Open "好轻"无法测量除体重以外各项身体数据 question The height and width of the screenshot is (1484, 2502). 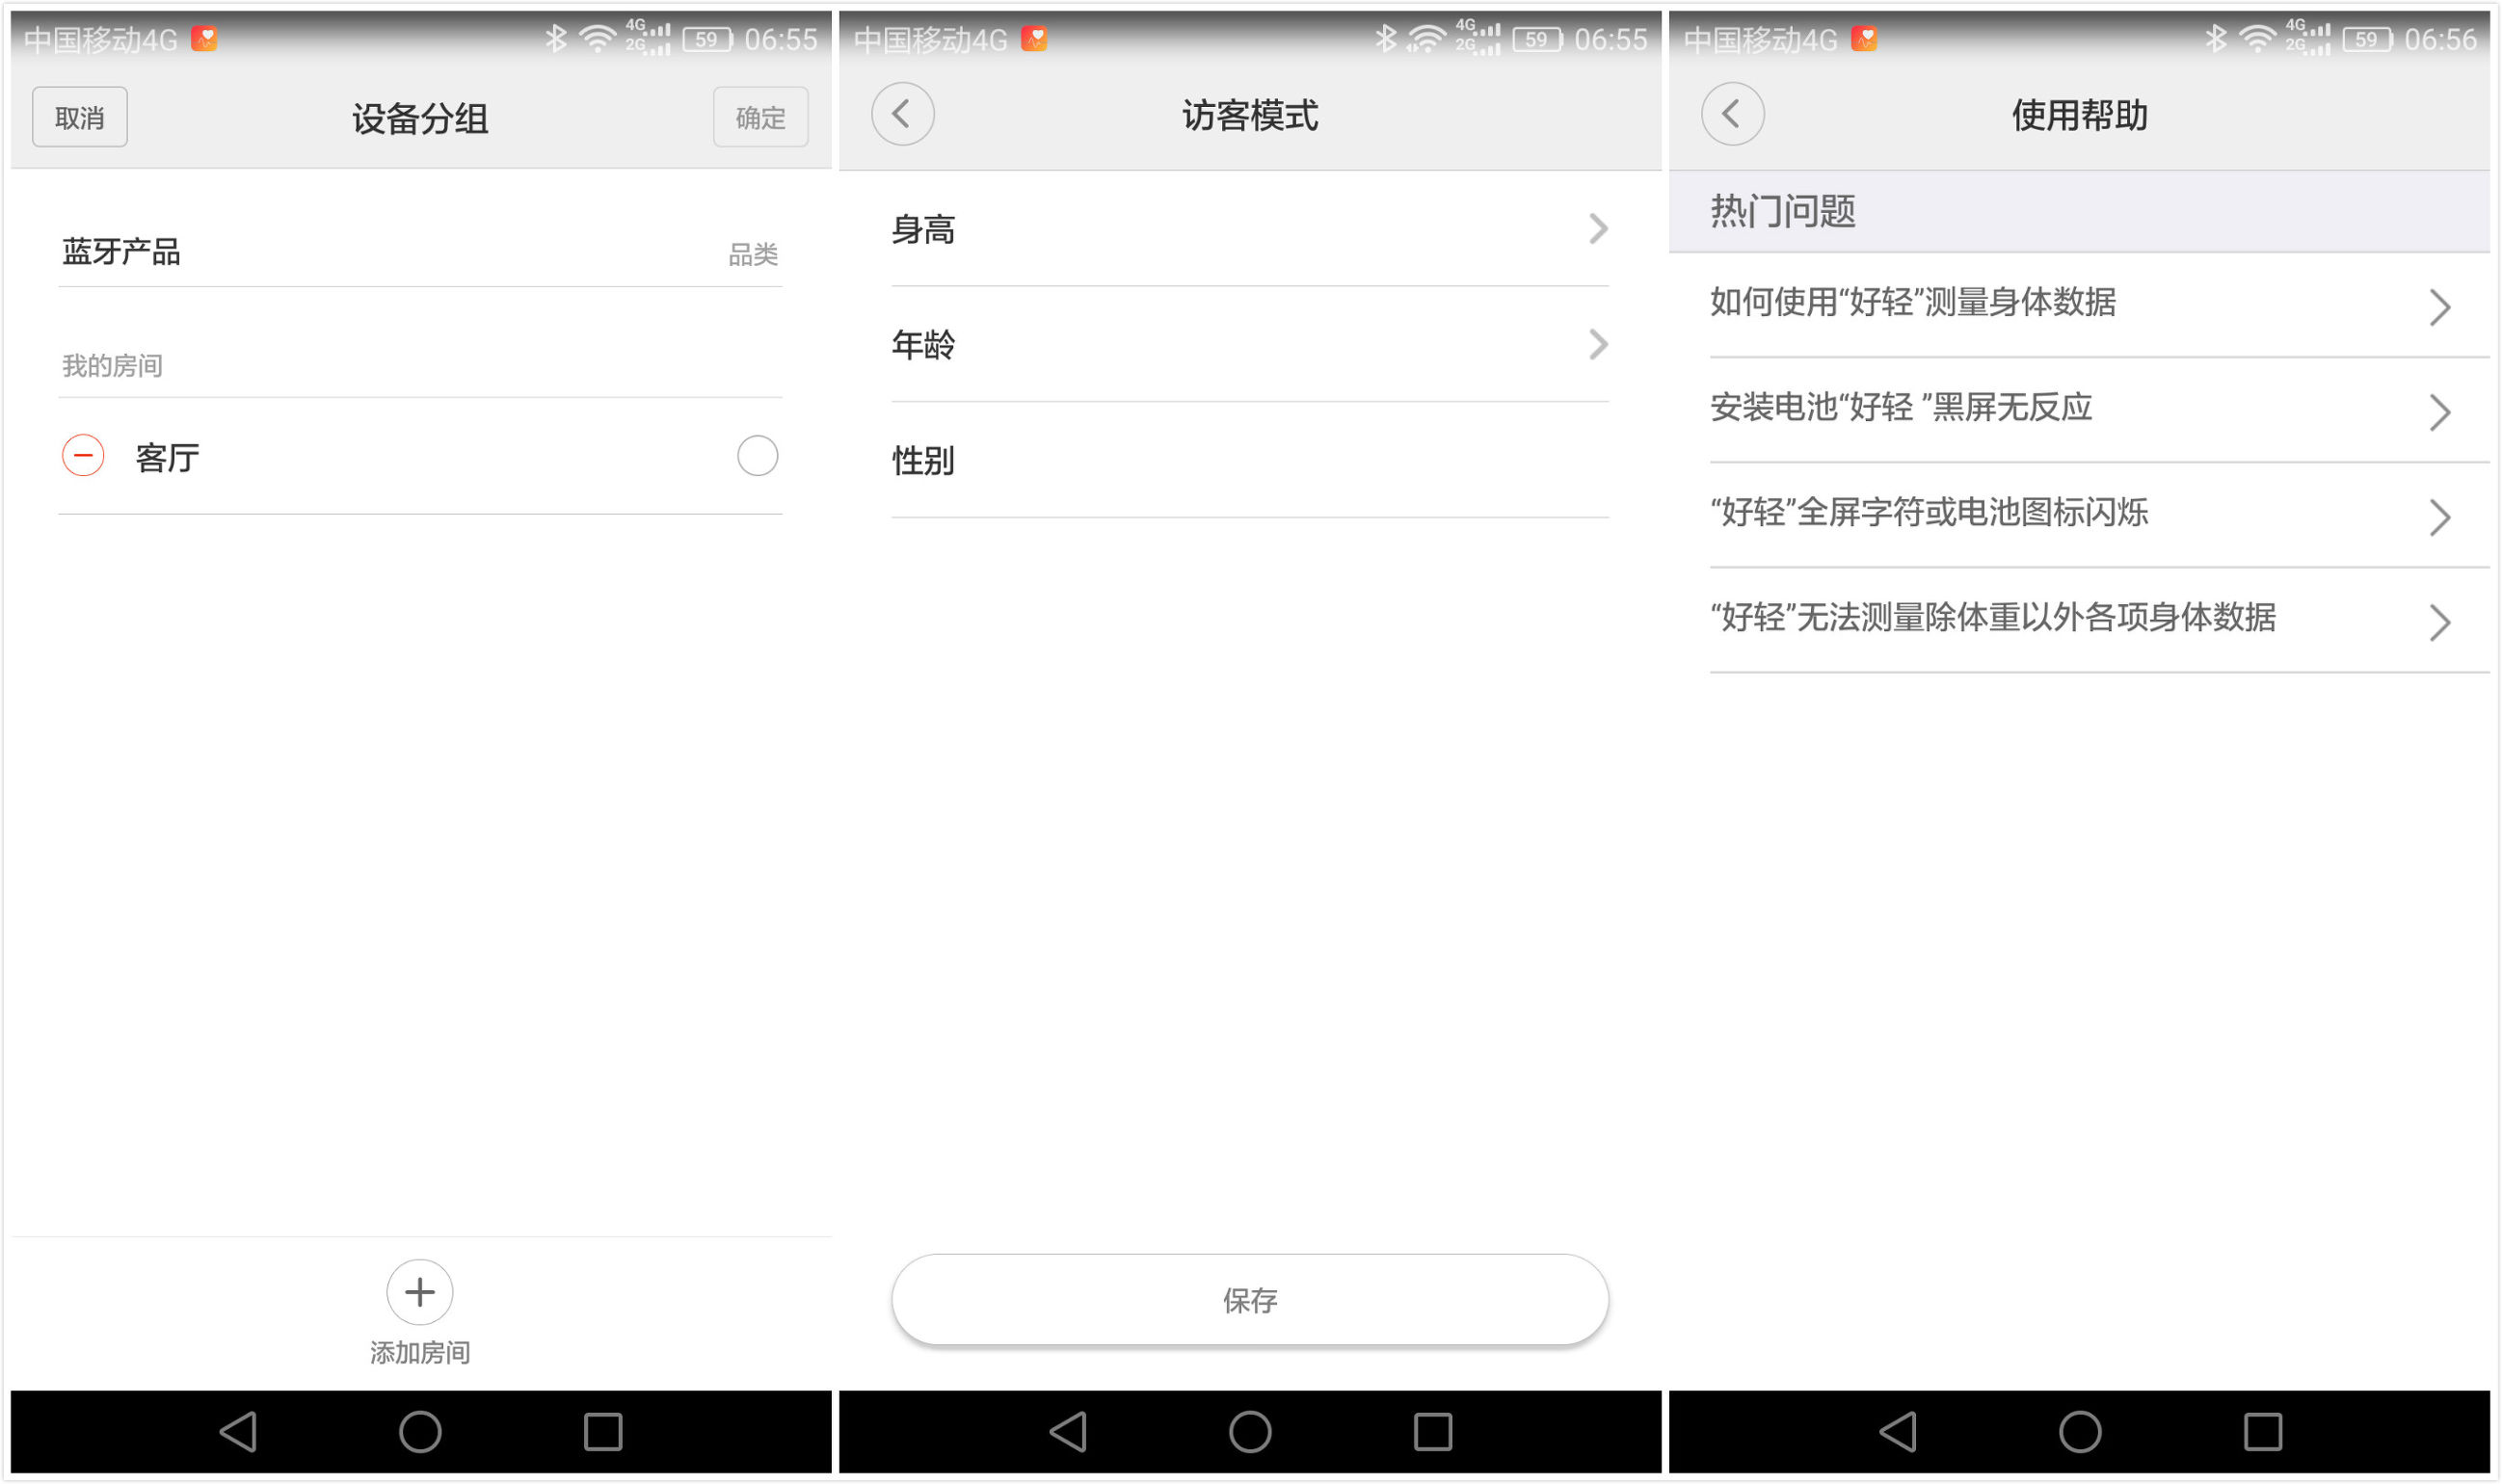[2439, 622]
